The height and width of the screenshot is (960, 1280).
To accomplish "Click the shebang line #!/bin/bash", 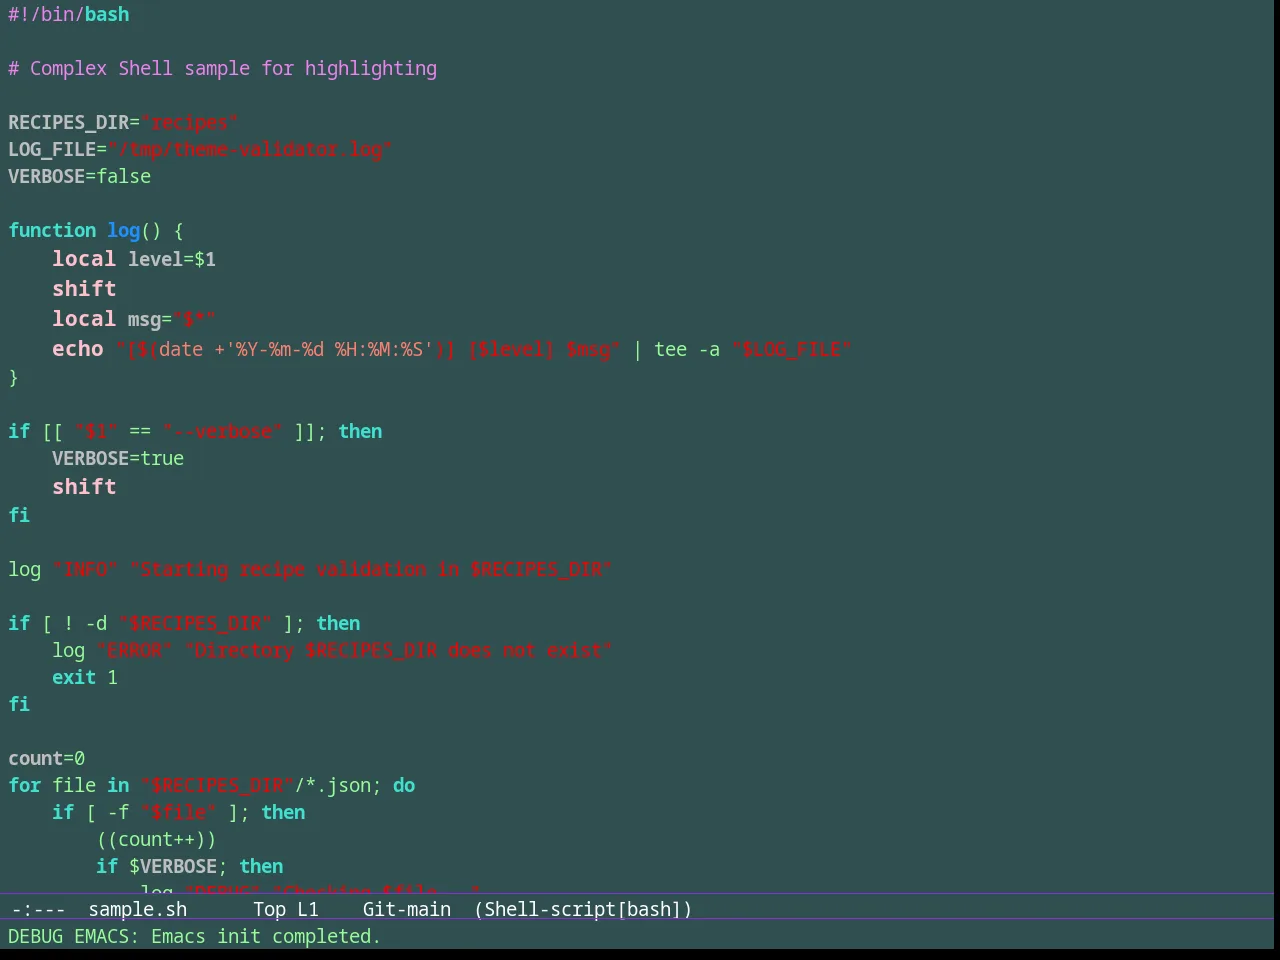I will 69,14.
